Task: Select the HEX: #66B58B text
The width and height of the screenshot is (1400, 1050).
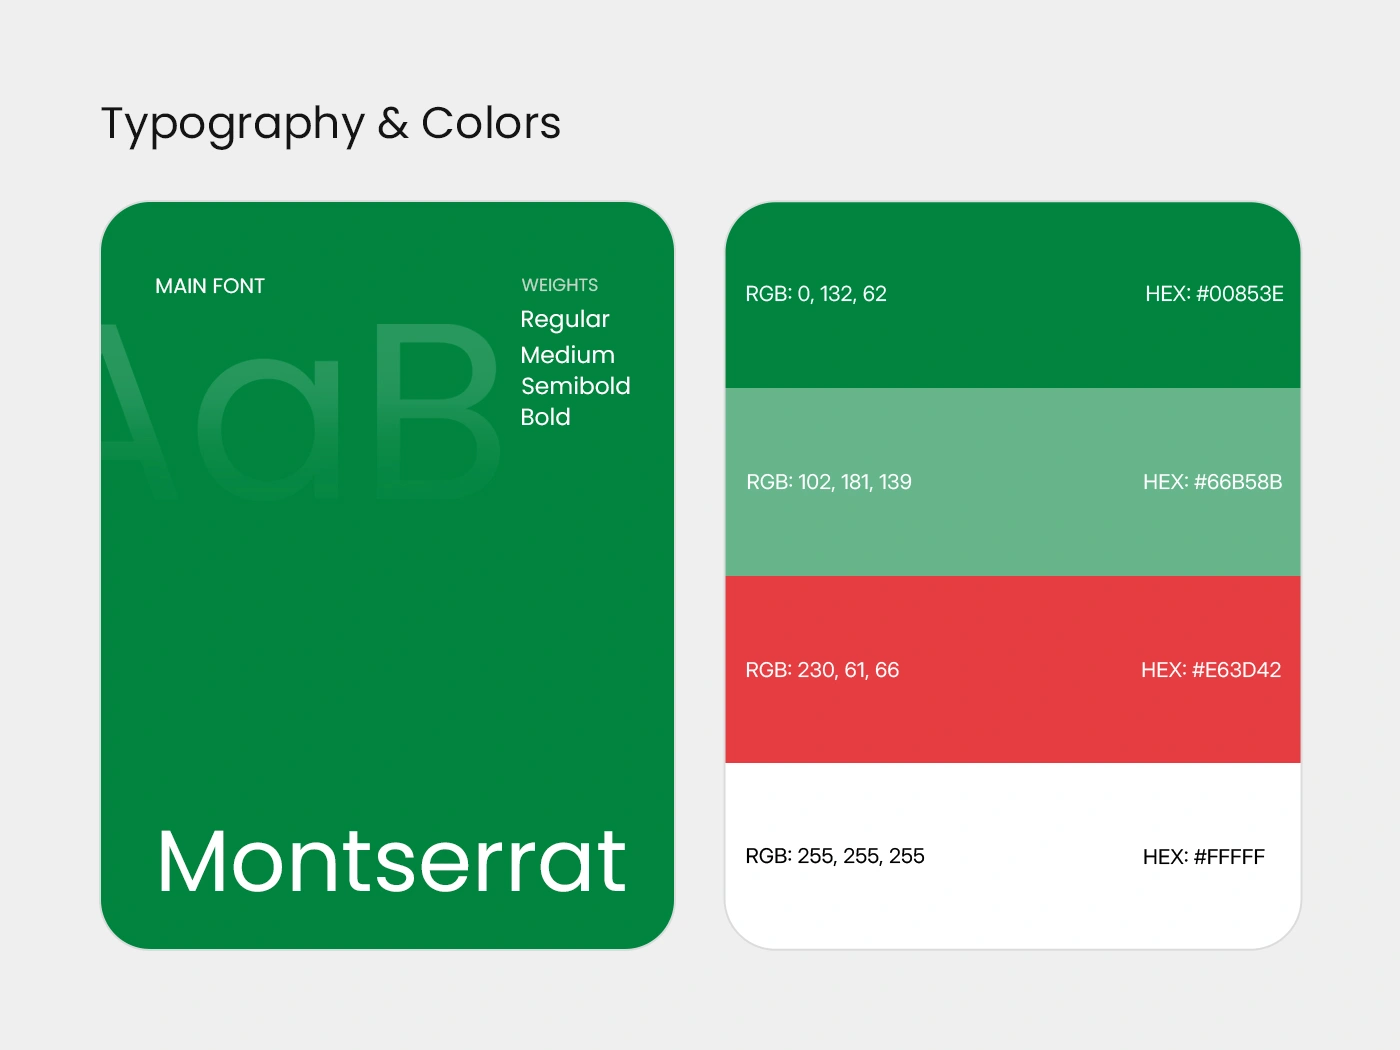Action: pos(1212,482)
